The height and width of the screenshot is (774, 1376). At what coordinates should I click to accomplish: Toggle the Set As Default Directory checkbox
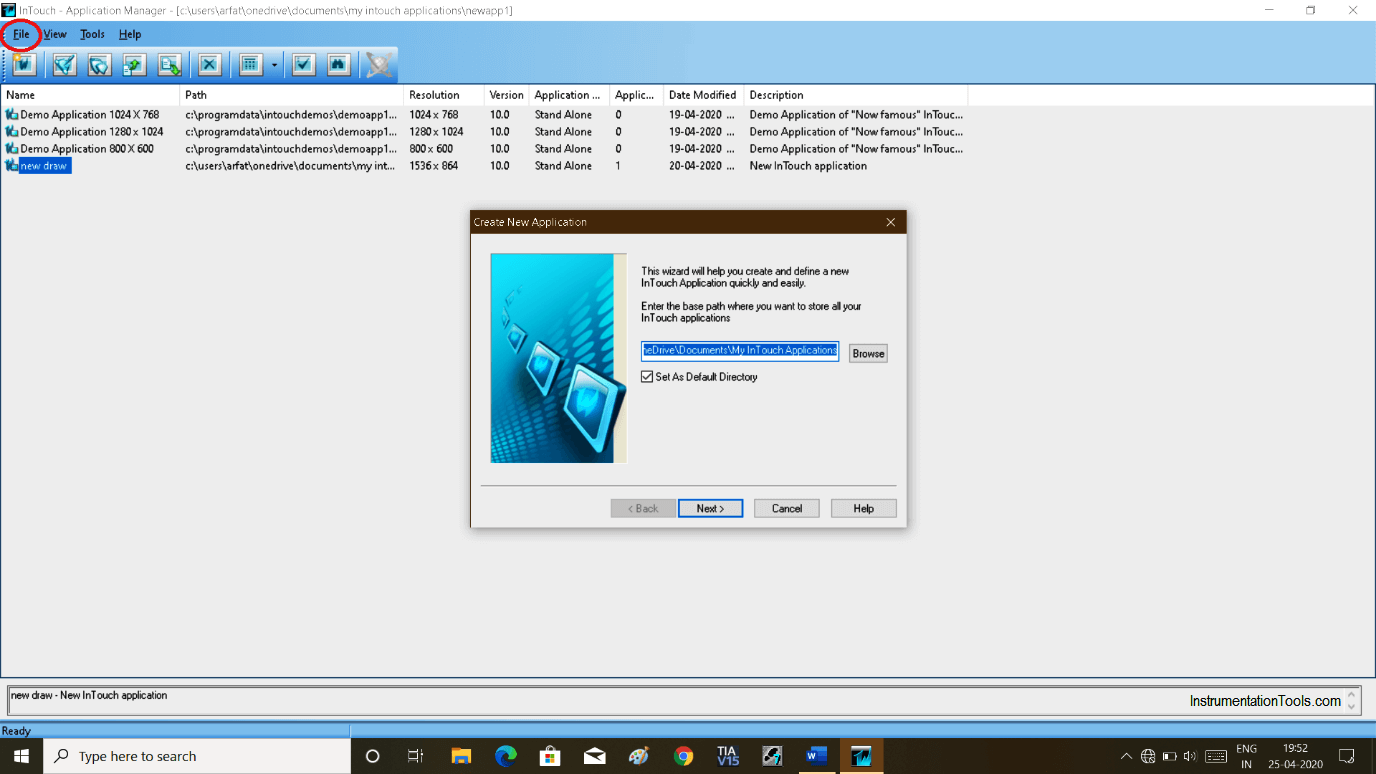647,377
